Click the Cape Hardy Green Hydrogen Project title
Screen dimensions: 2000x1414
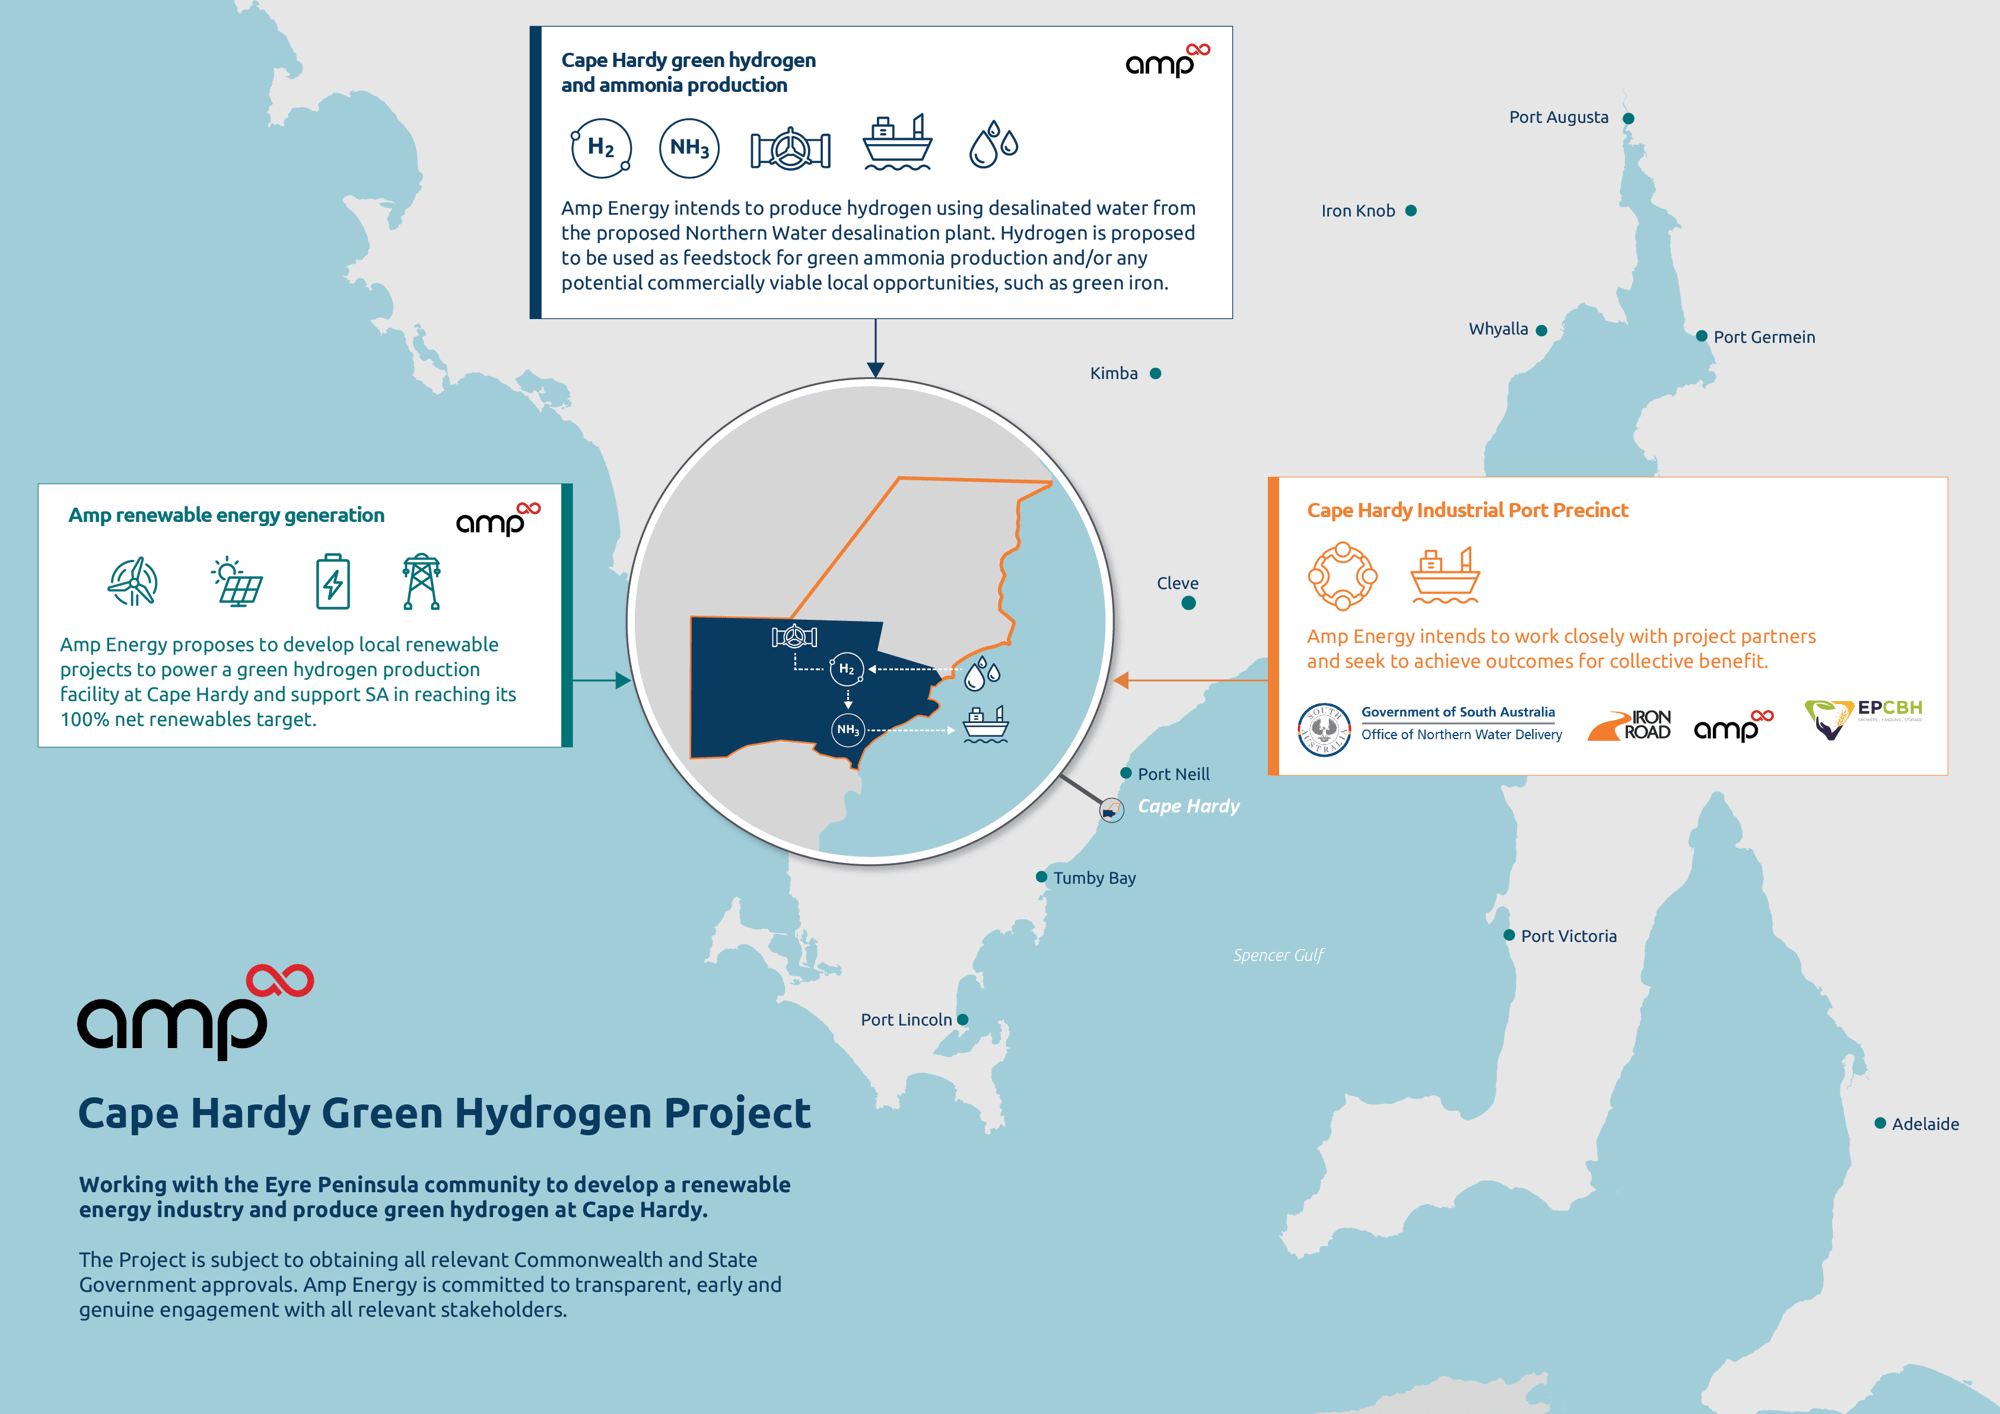444,1113
